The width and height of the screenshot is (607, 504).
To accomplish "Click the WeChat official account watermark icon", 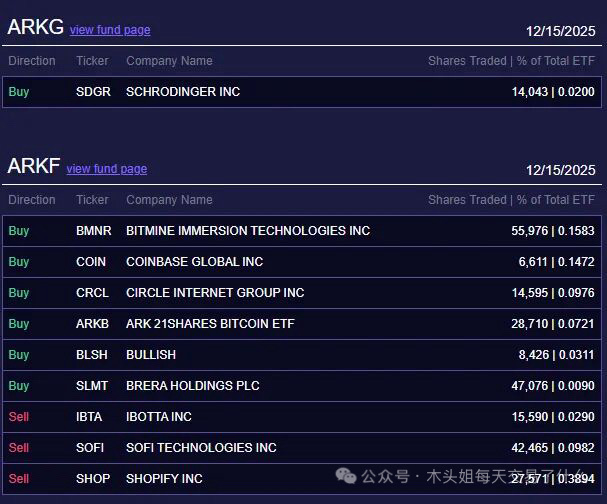I will tap(346, 476).
